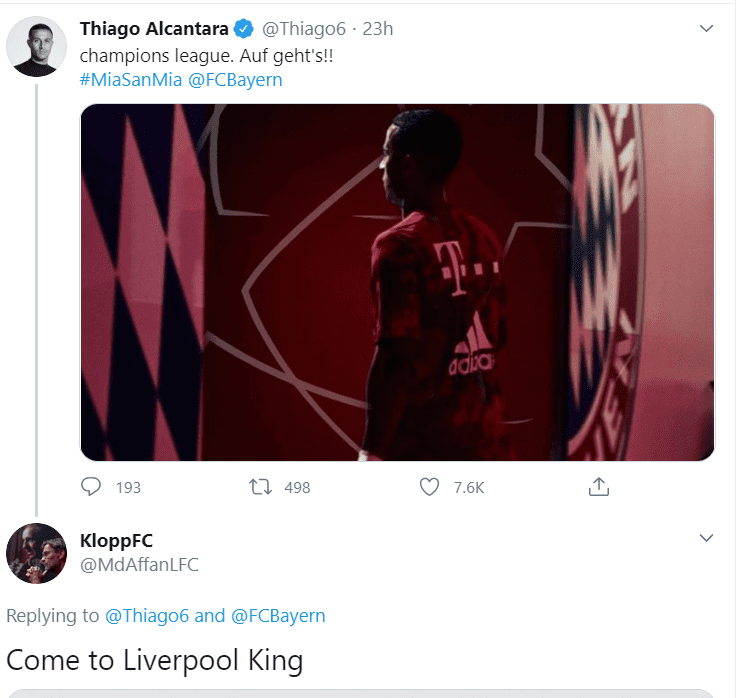Open the 23h tweet timestamp
Screen dimensions: 743x698
coord(378,29)
